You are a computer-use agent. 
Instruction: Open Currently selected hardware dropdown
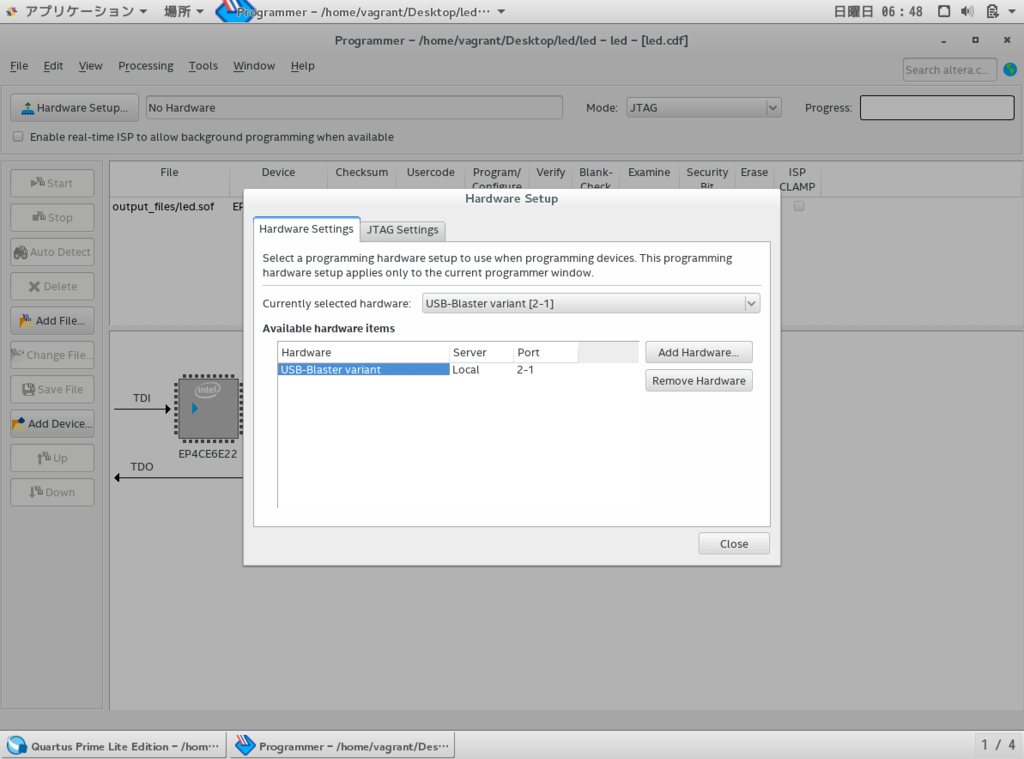click(591, 303)
